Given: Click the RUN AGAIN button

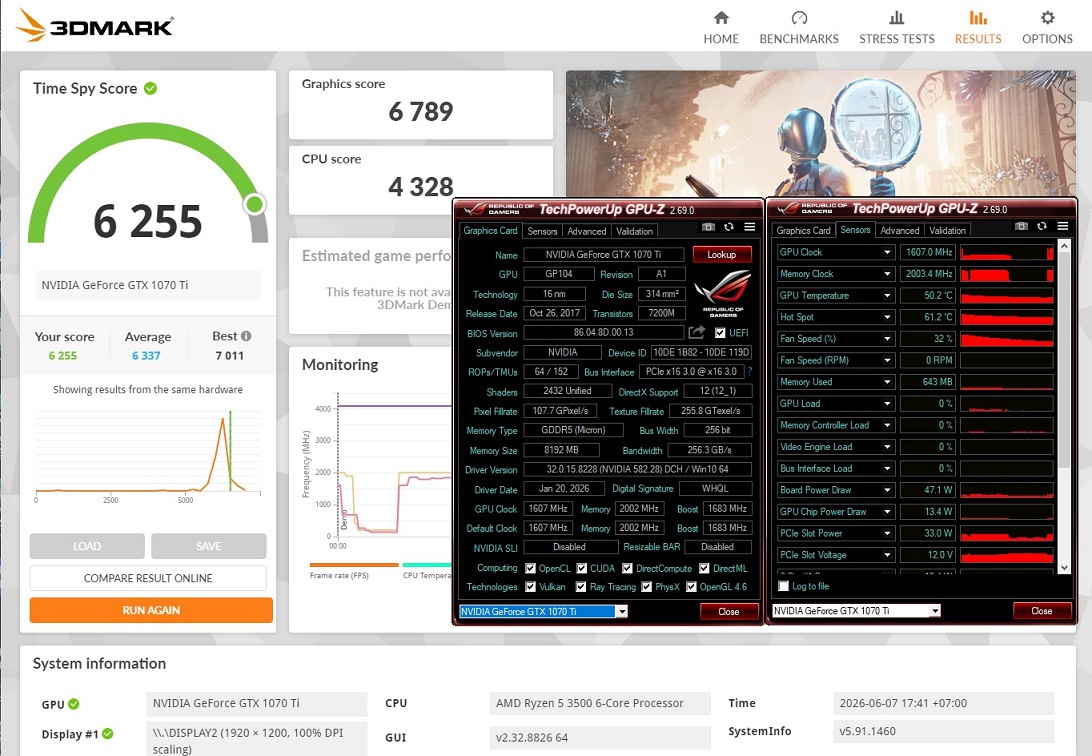Looking at the screenshot, I should (x=151, y=610).
